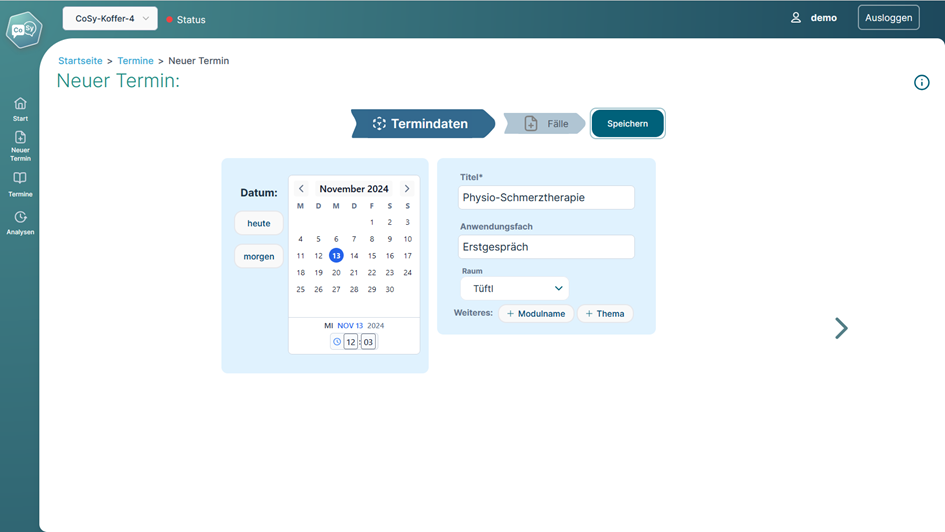945x532 pixels.
Task: Open the Analysen chart icon
Action: tap(20, 217)
